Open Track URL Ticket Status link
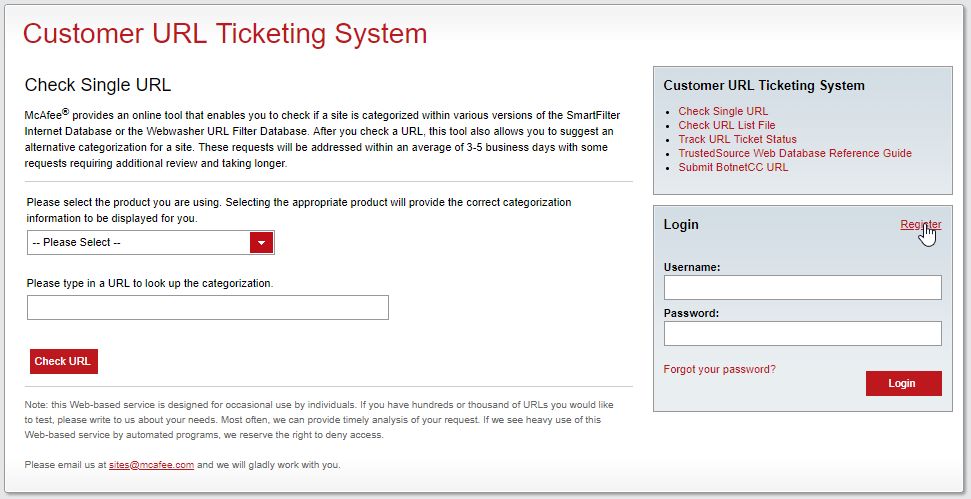This screenshot has width=971, height=499. click(x=737, y=139)
